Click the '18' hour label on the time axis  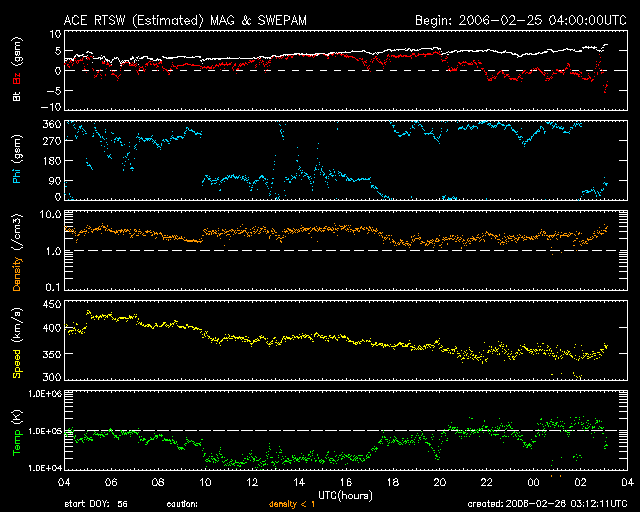pos(393,482)
